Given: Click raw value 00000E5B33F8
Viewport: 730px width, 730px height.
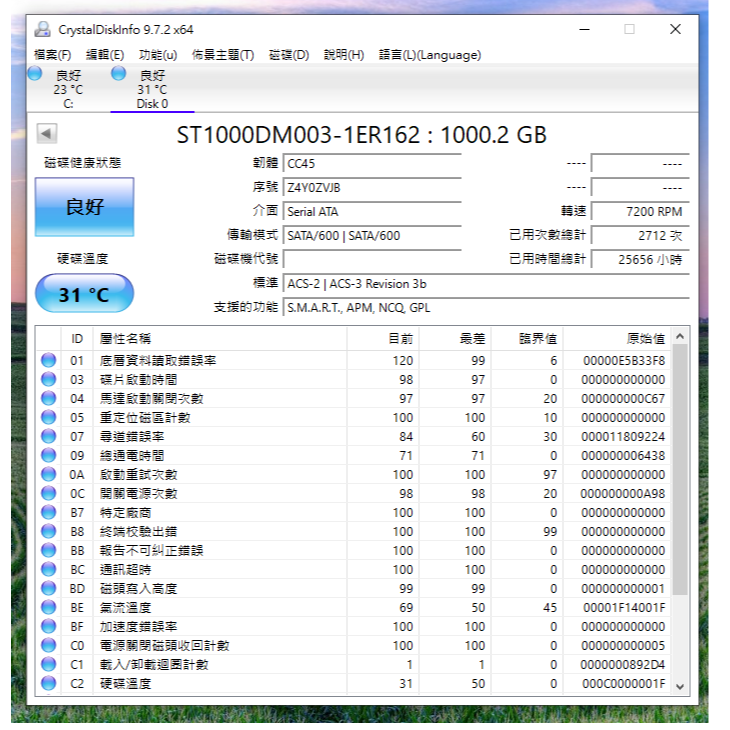Looking at the screenshot, I should coord(624,361).
